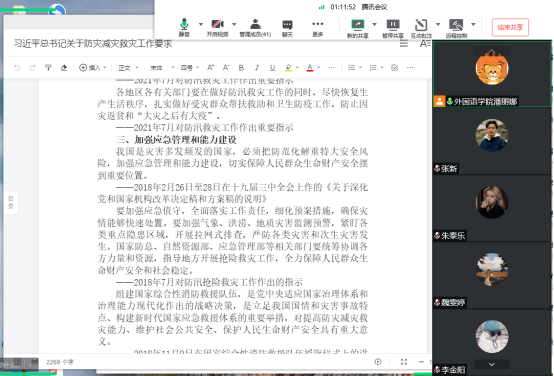Screen dimensions: 554x376
Task: Start a new screen share
Action: [x=358, y=28]
